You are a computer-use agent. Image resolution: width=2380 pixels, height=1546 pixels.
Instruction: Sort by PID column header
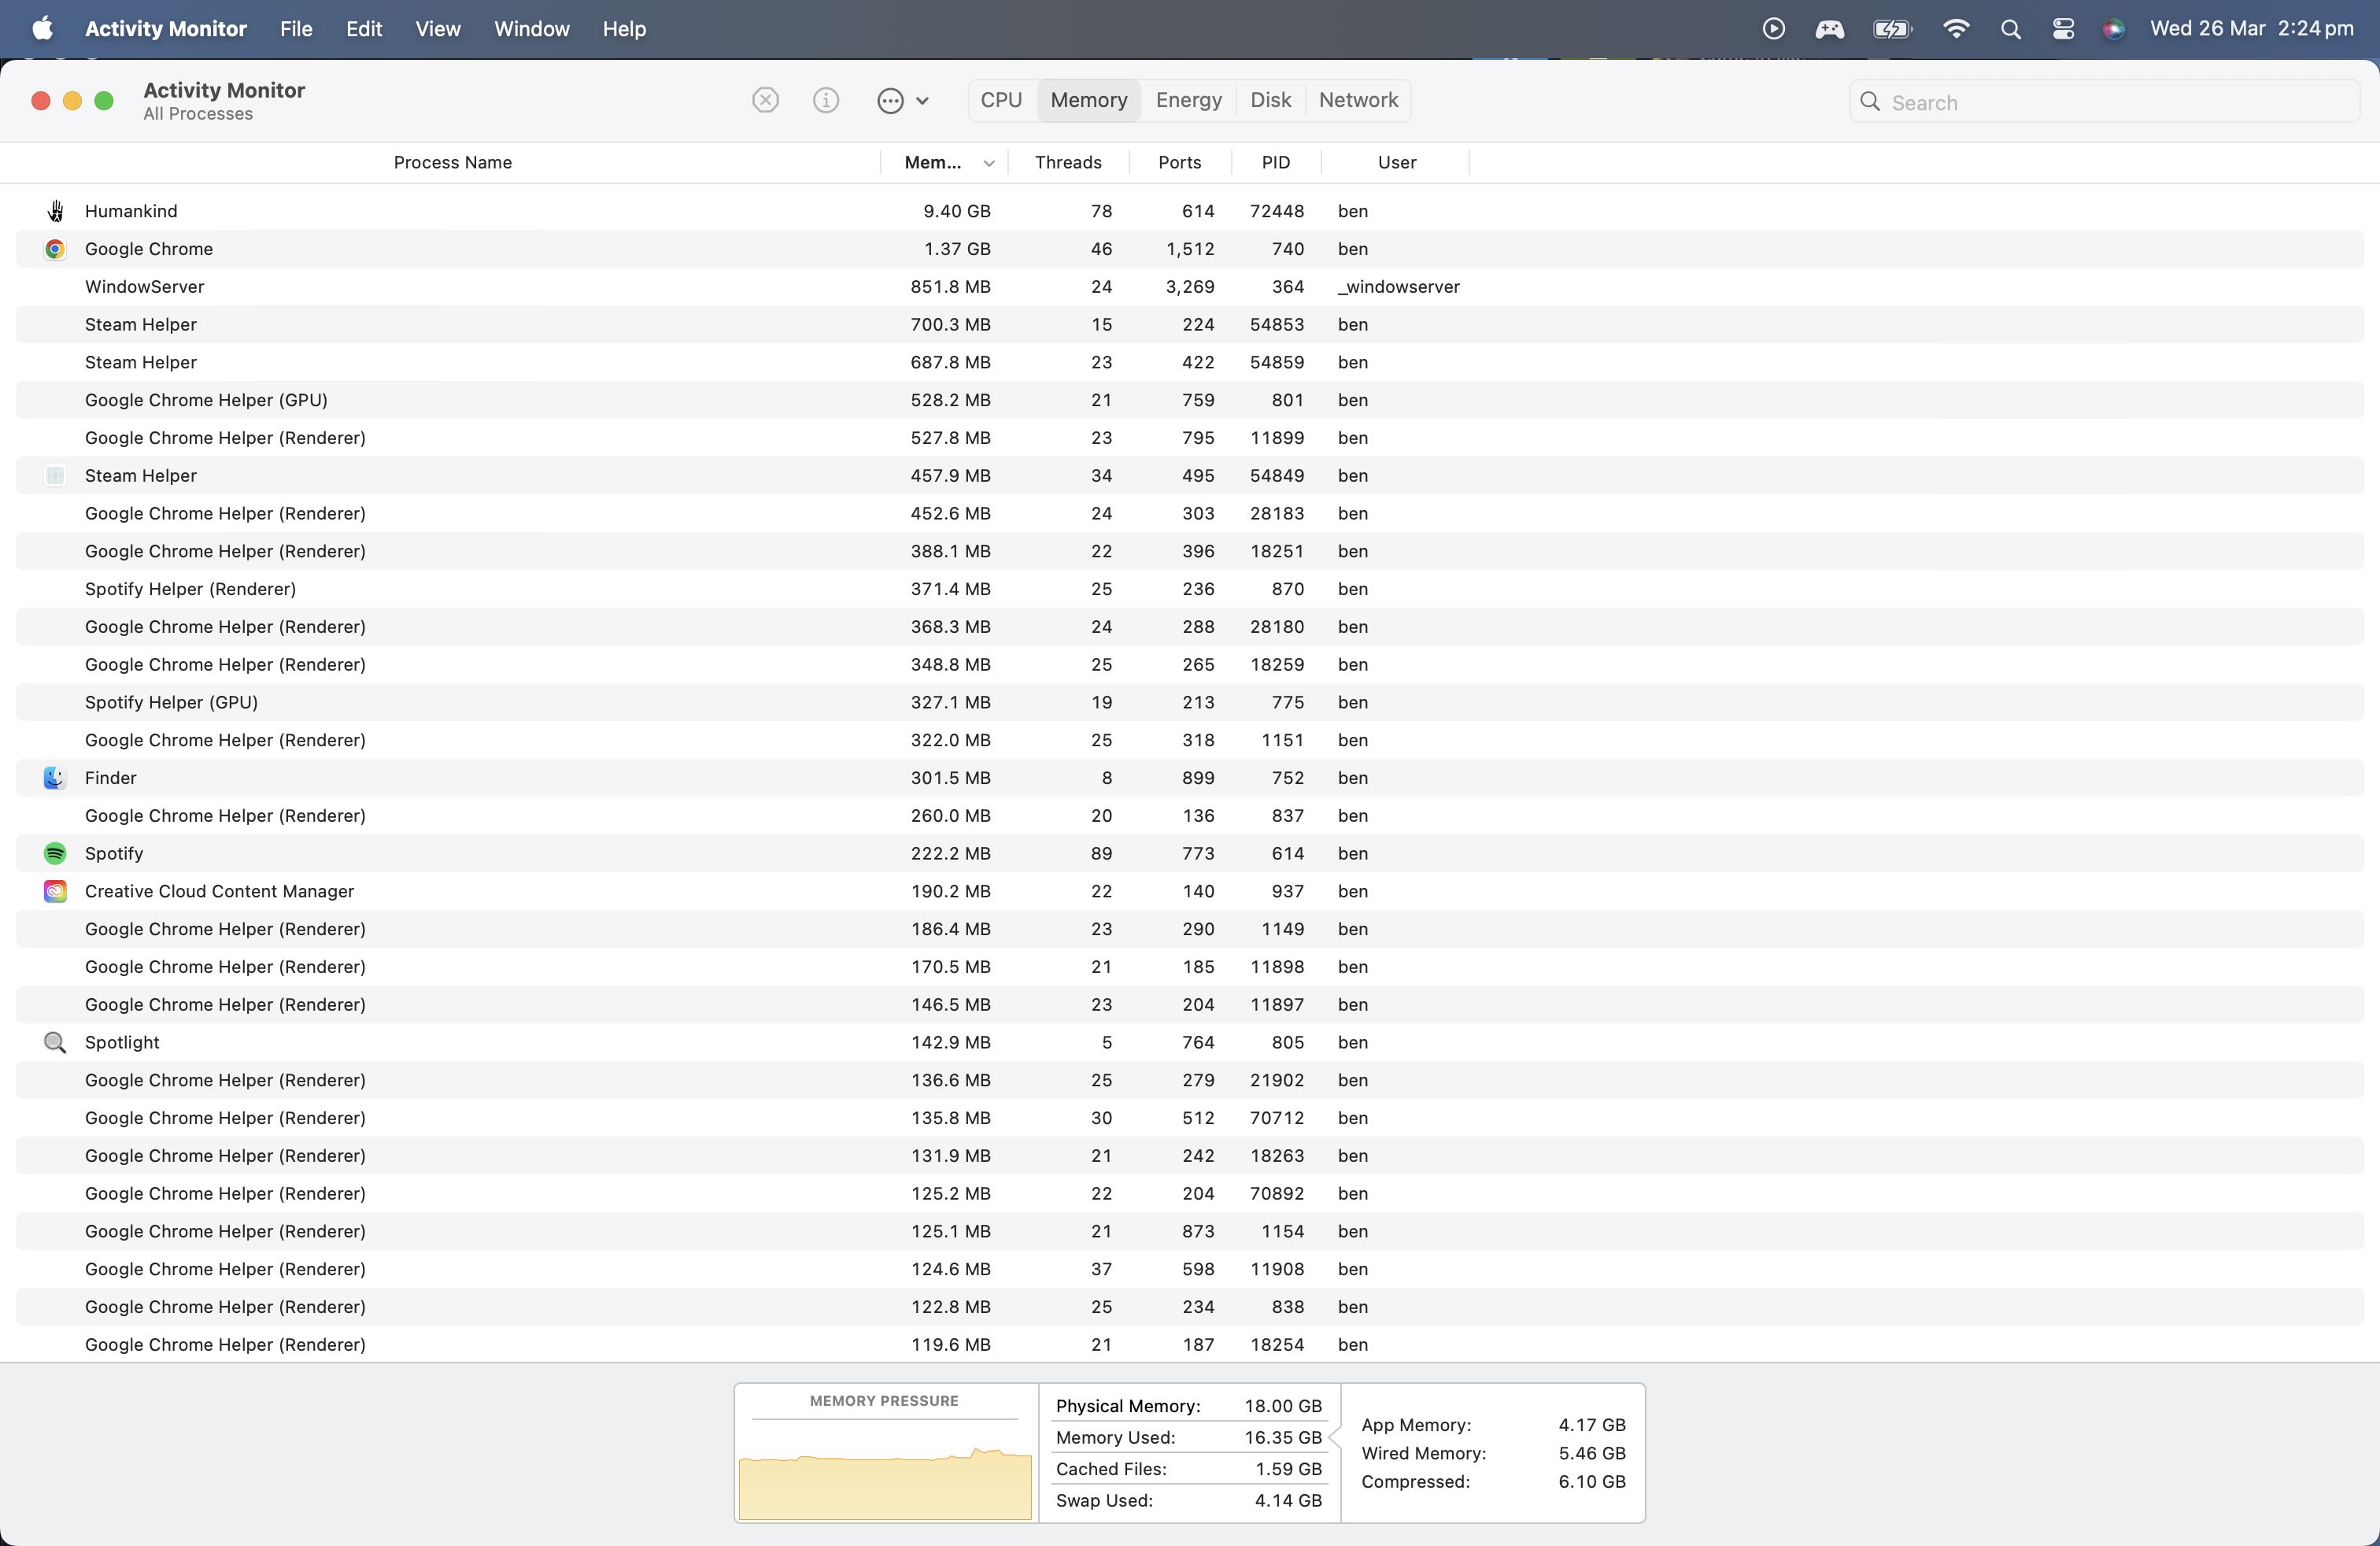tap(1276, 162)
